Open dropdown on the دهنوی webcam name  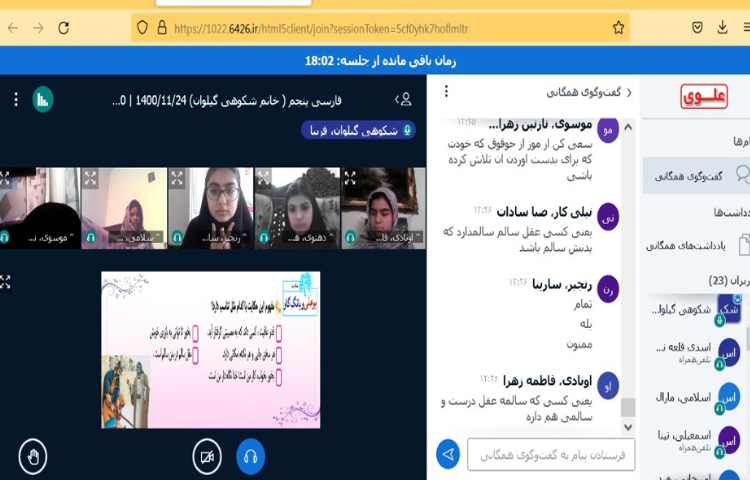pos(310,237)
